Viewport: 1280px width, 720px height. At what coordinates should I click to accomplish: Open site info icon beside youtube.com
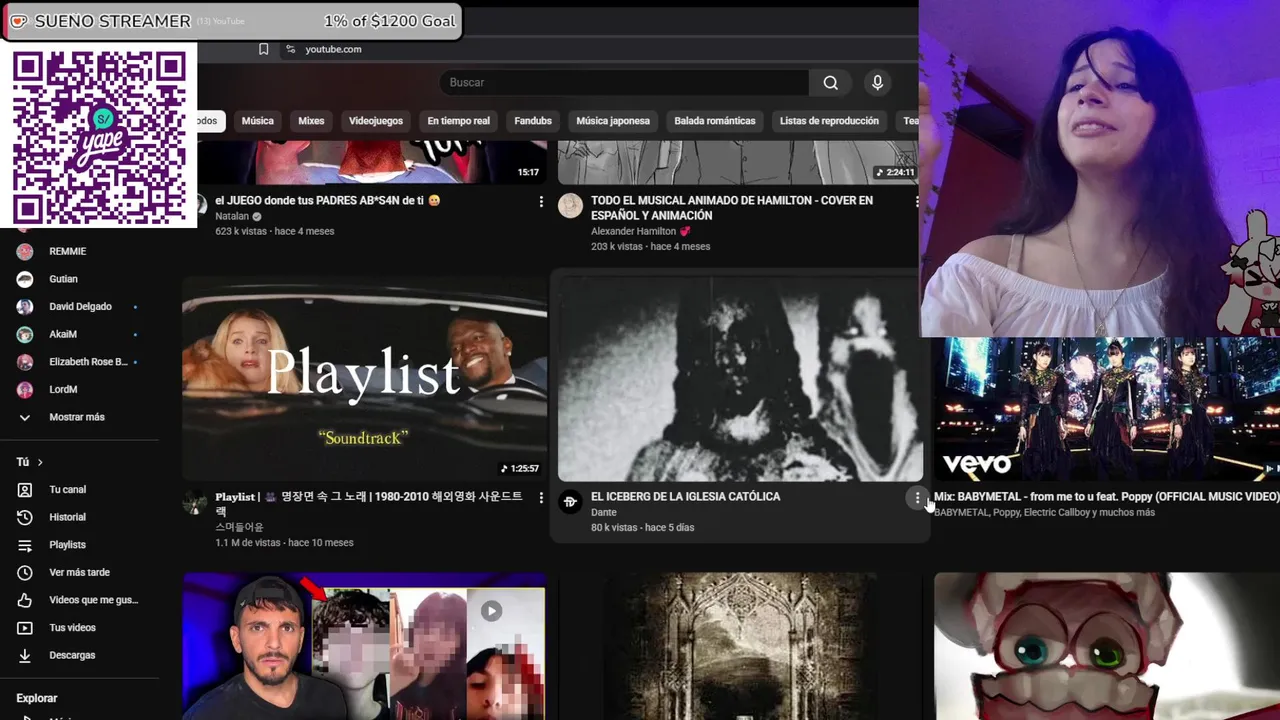tap(291, 49)
